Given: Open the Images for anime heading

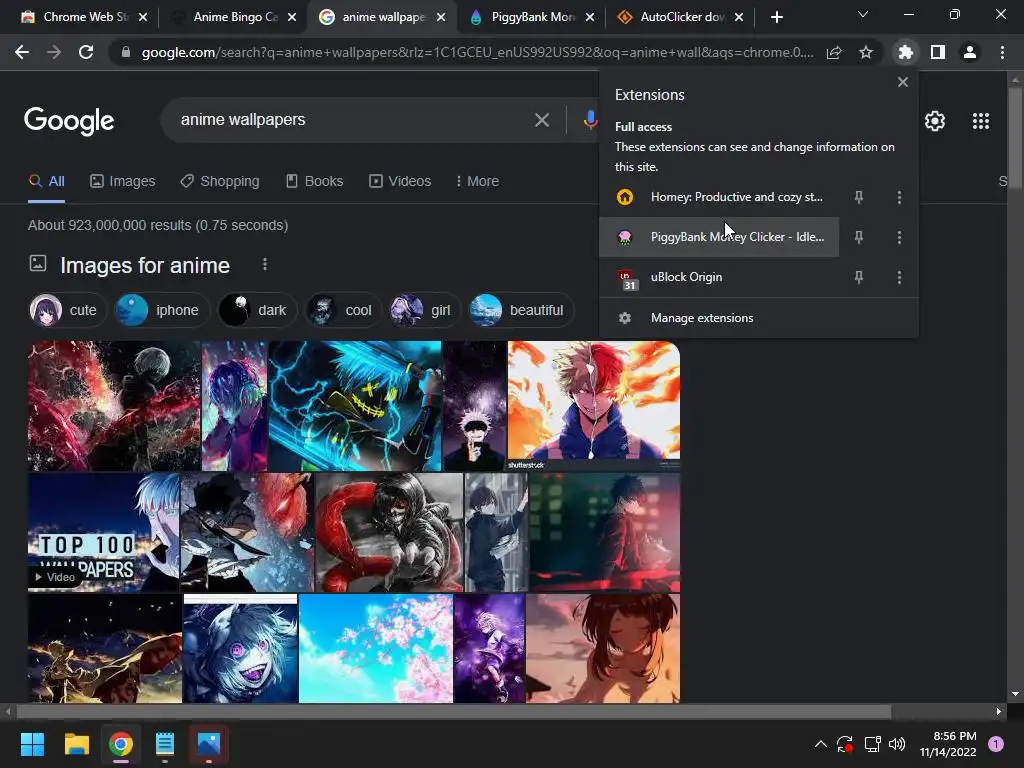Looking at the screenshot, I should 145,265.
